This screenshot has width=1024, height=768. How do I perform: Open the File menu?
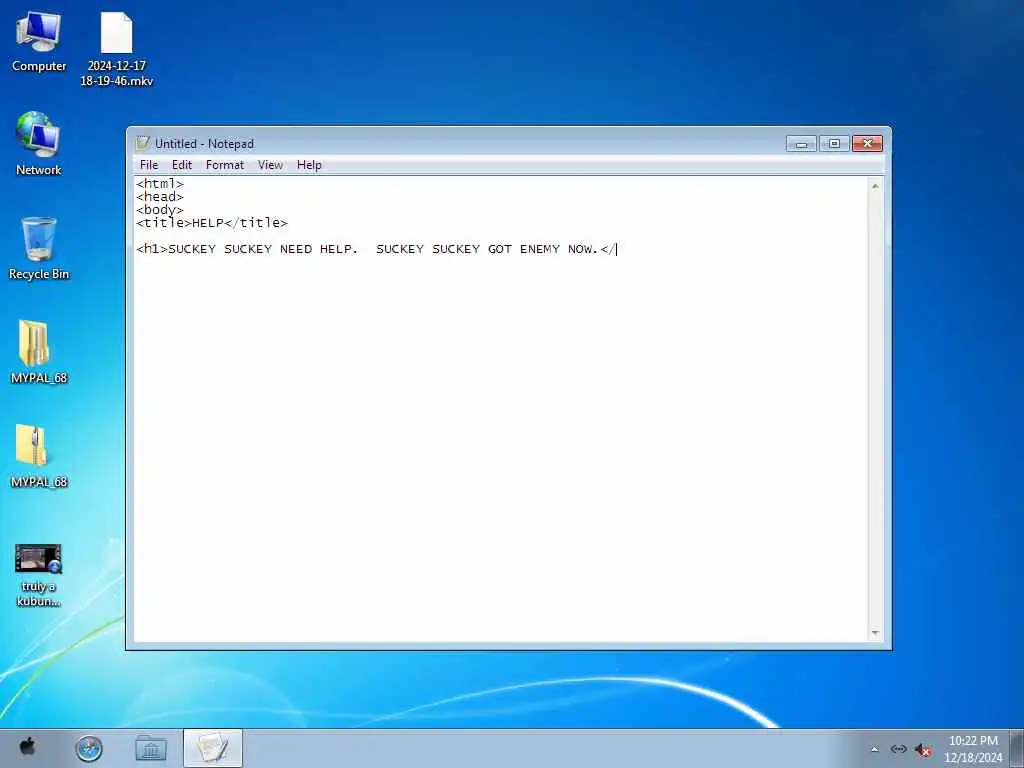tap(149, 165)
